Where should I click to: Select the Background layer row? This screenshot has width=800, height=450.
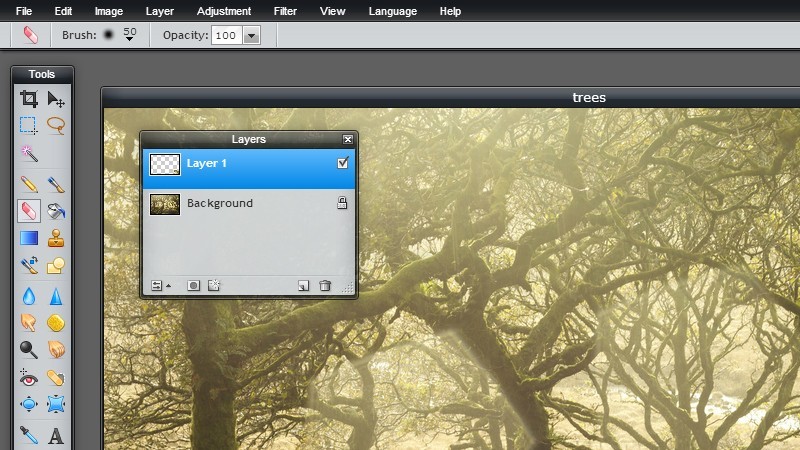click(250, 204)
